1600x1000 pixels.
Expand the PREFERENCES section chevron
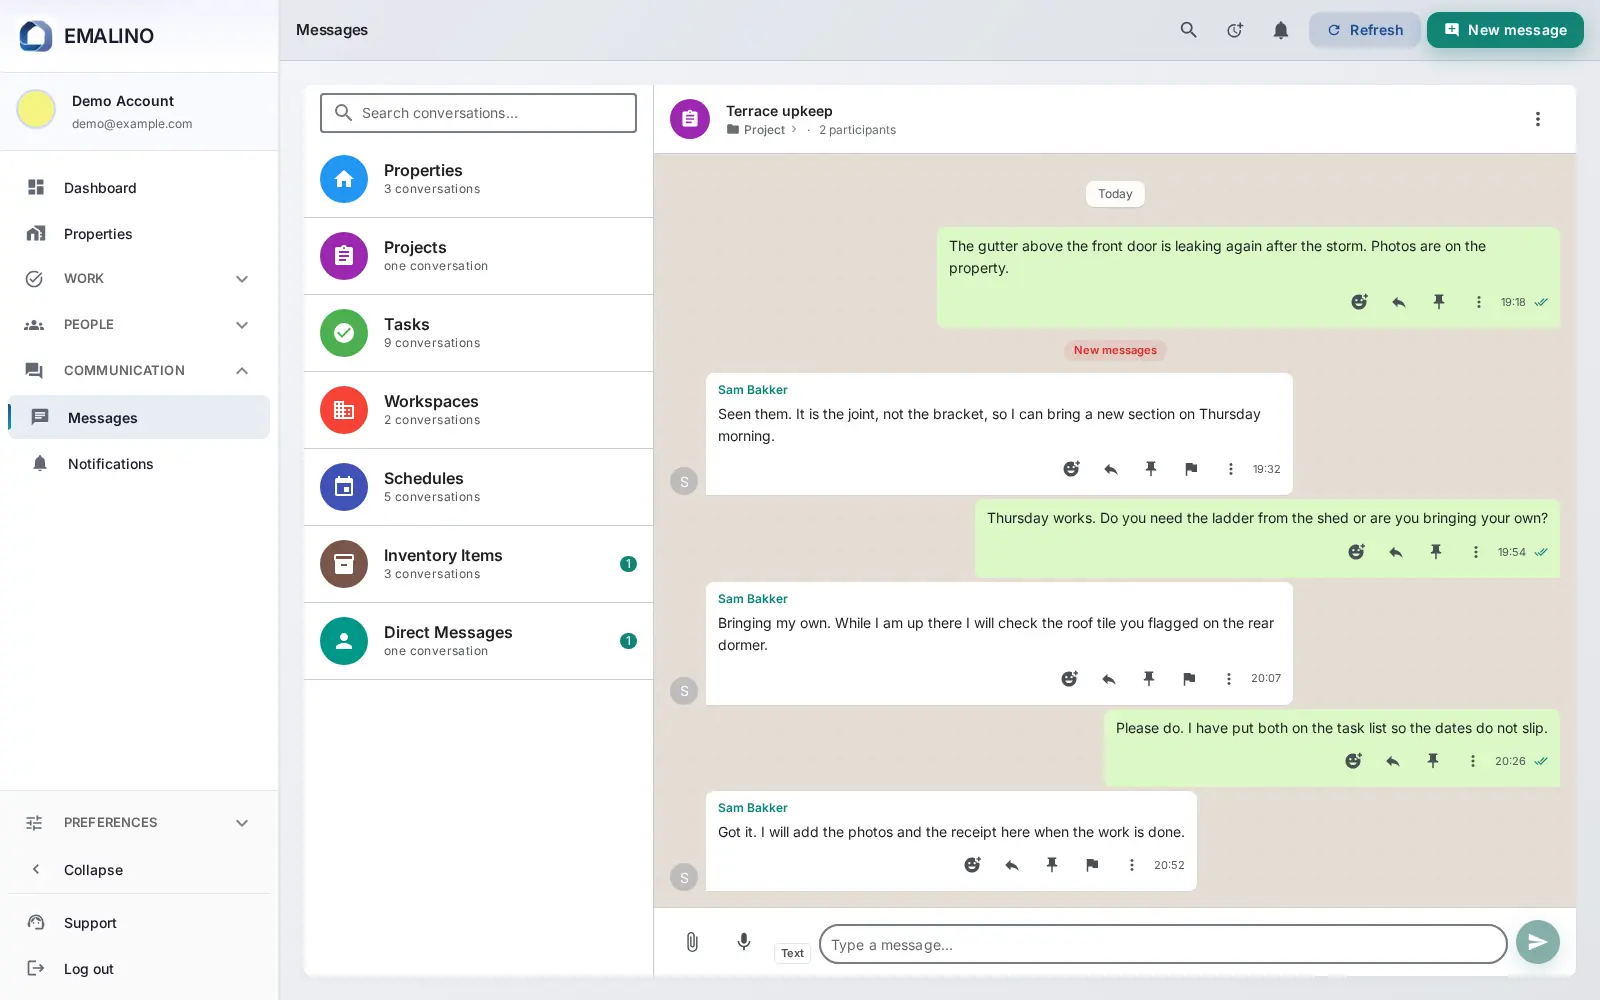click(x=242, y=823)
